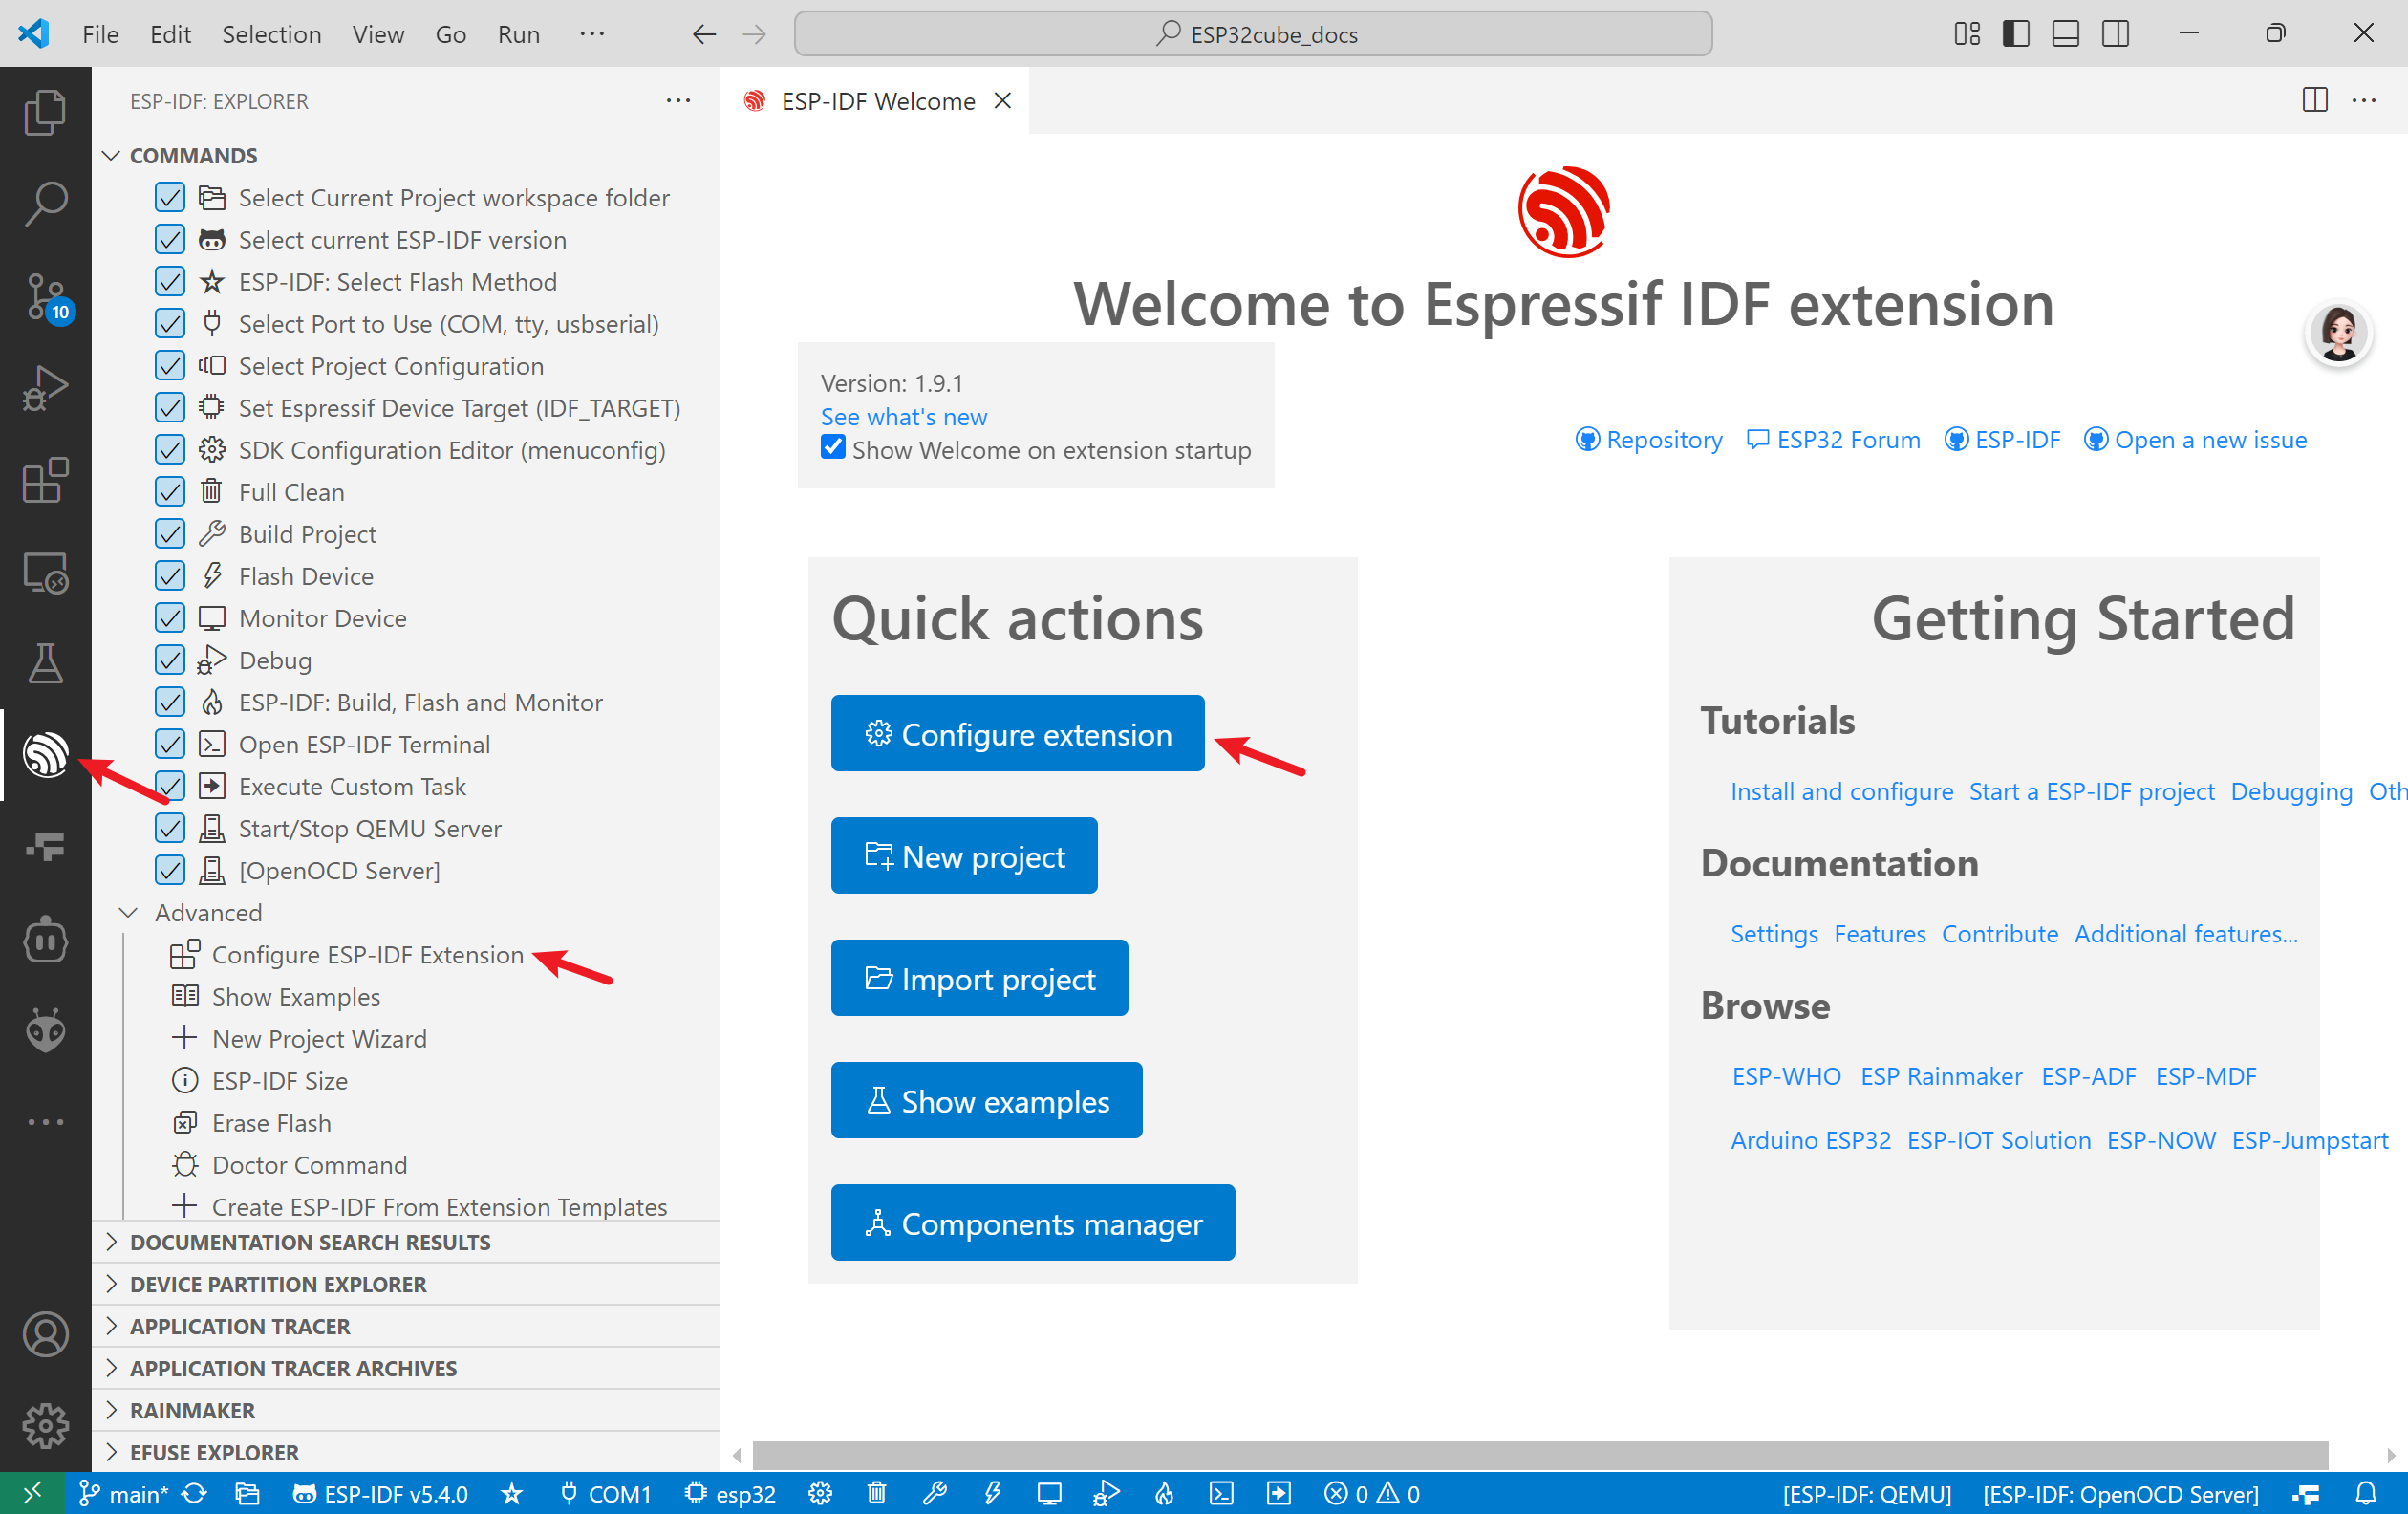Expand the DEVICE PARTITION EXPLORER section
2408x1514 pixels.
pyautogui.click(x=278, y=1284)
